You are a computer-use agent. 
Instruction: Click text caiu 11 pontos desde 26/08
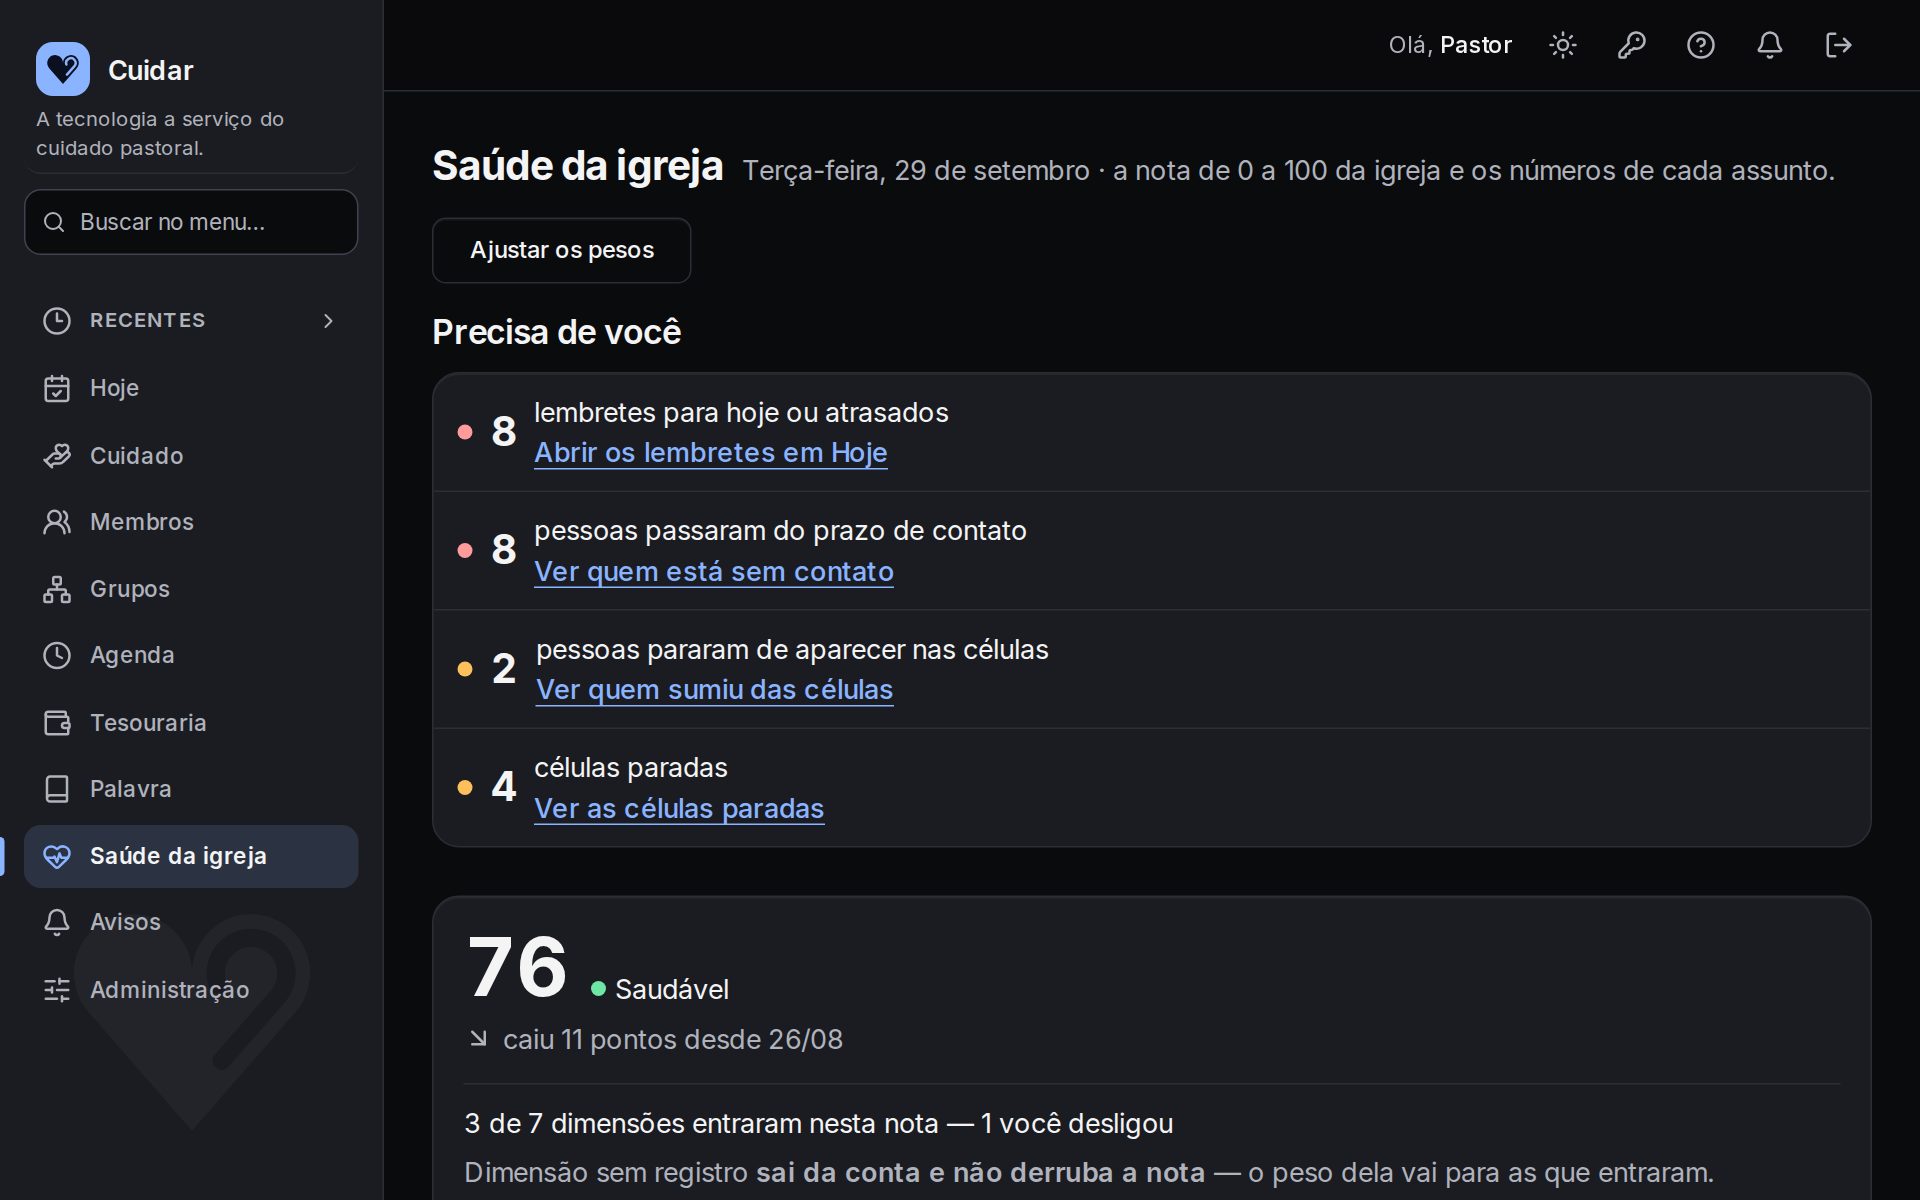tap(672, 1040)
